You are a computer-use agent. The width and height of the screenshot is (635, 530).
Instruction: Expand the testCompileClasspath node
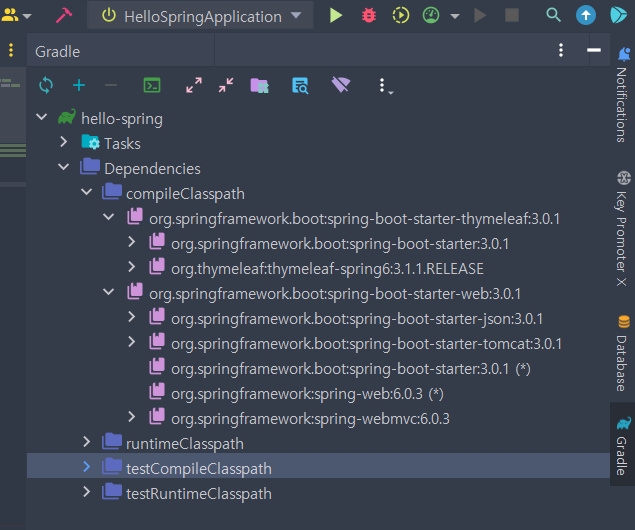point(86,467)
